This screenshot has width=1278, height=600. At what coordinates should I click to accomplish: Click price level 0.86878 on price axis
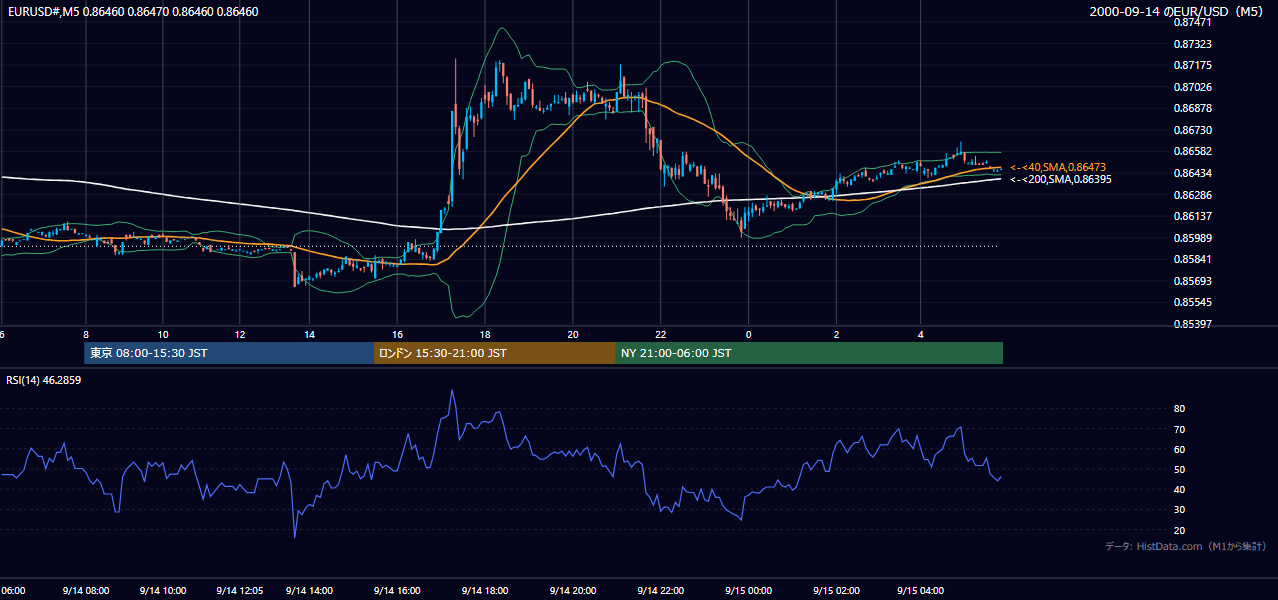(1193, 108)
